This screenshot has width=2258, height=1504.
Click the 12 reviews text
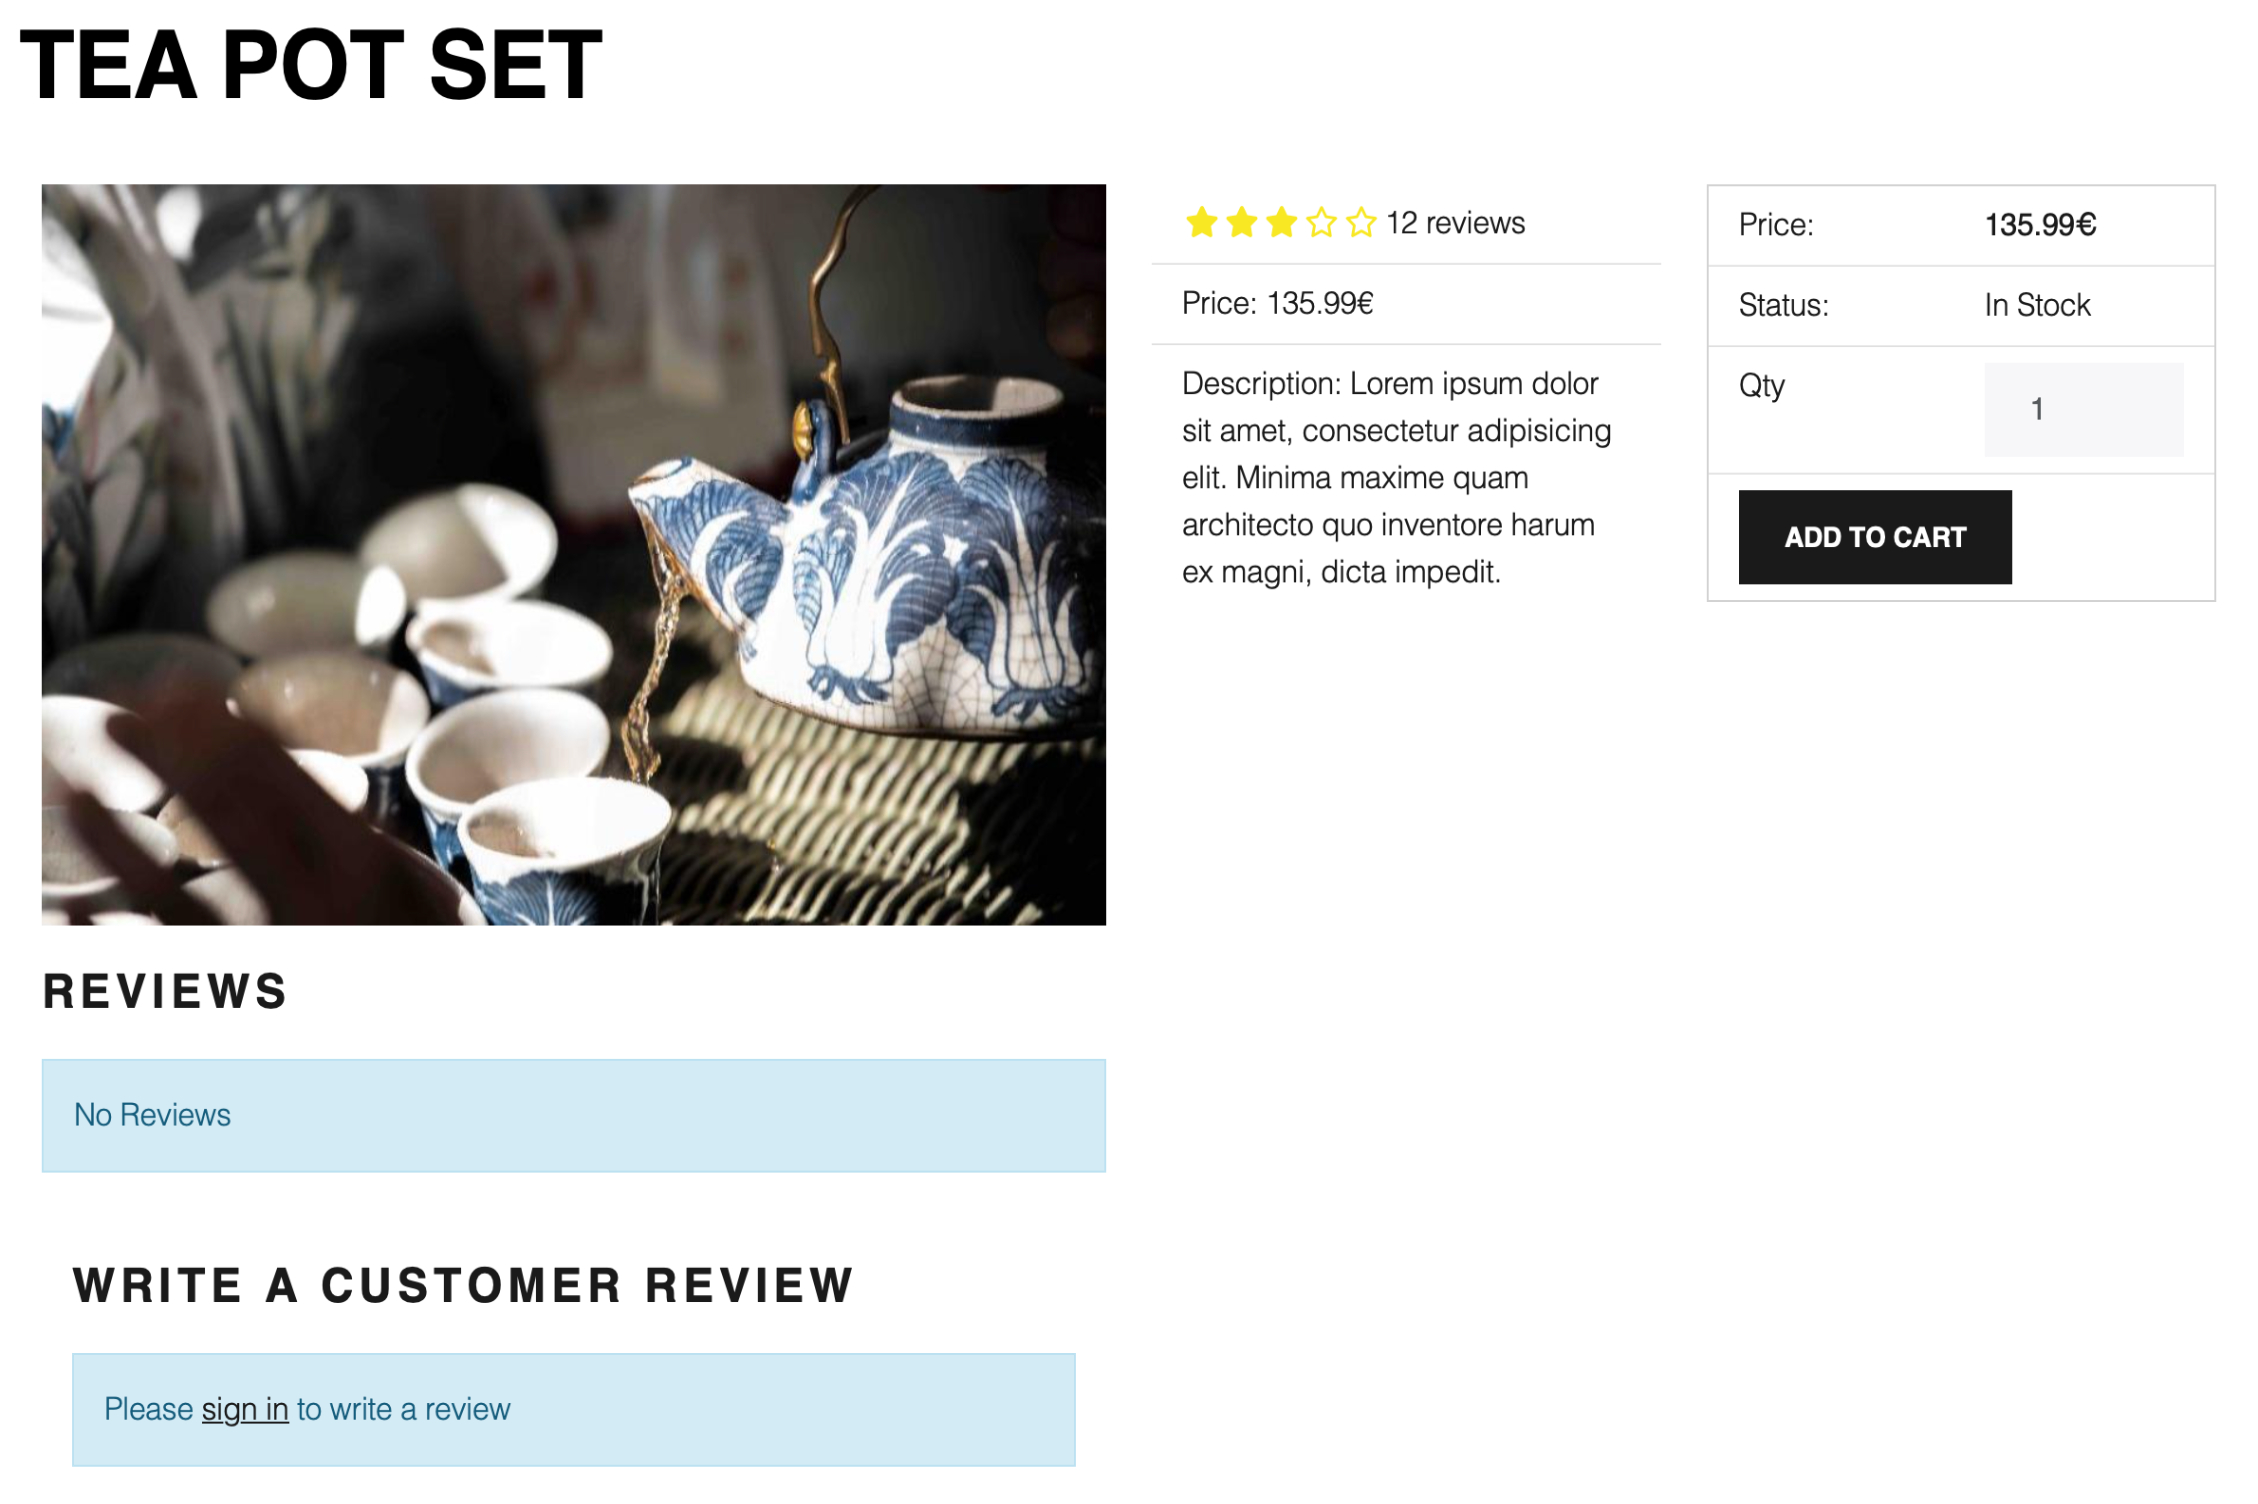point(1455,223)
